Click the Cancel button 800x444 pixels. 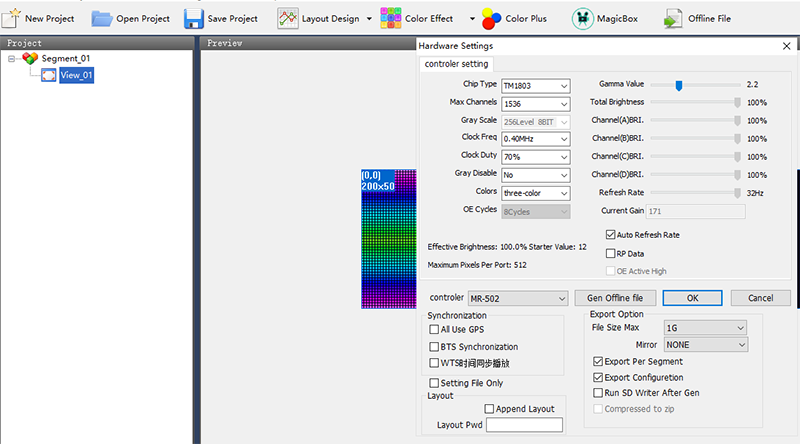[760, 298]
